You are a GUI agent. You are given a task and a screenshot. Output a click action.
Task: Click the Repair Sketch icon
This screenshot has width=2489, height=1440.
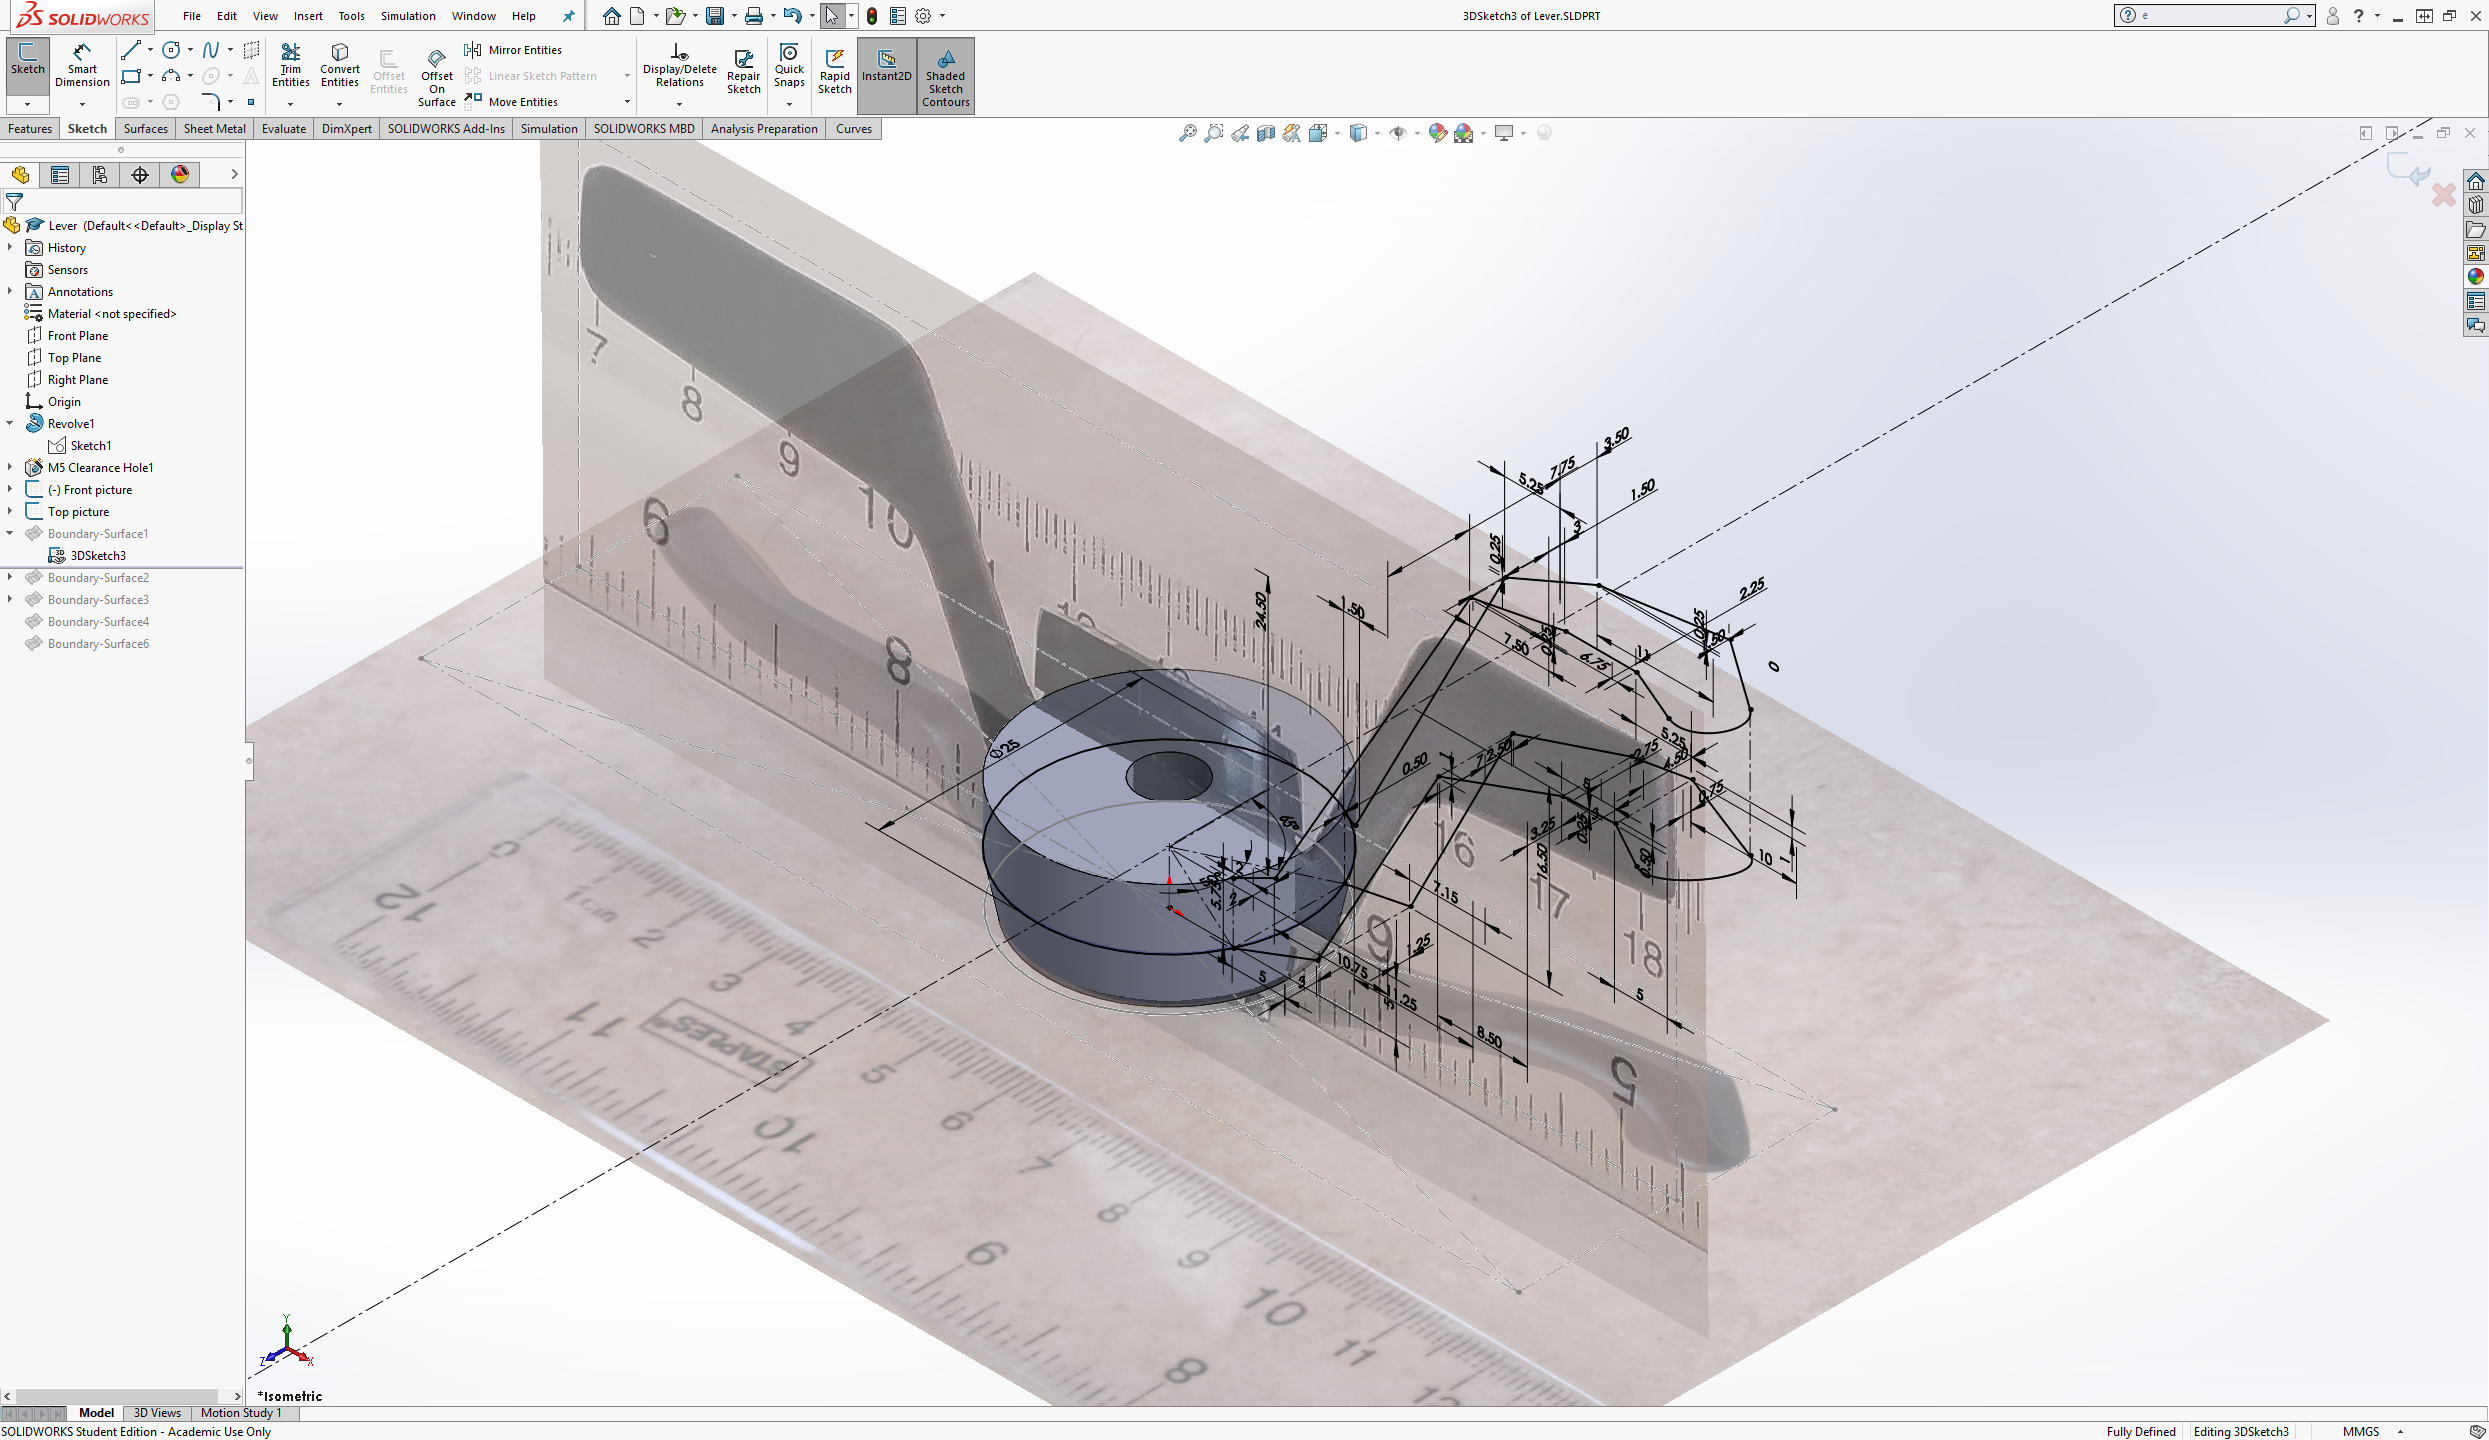[743, 72]
